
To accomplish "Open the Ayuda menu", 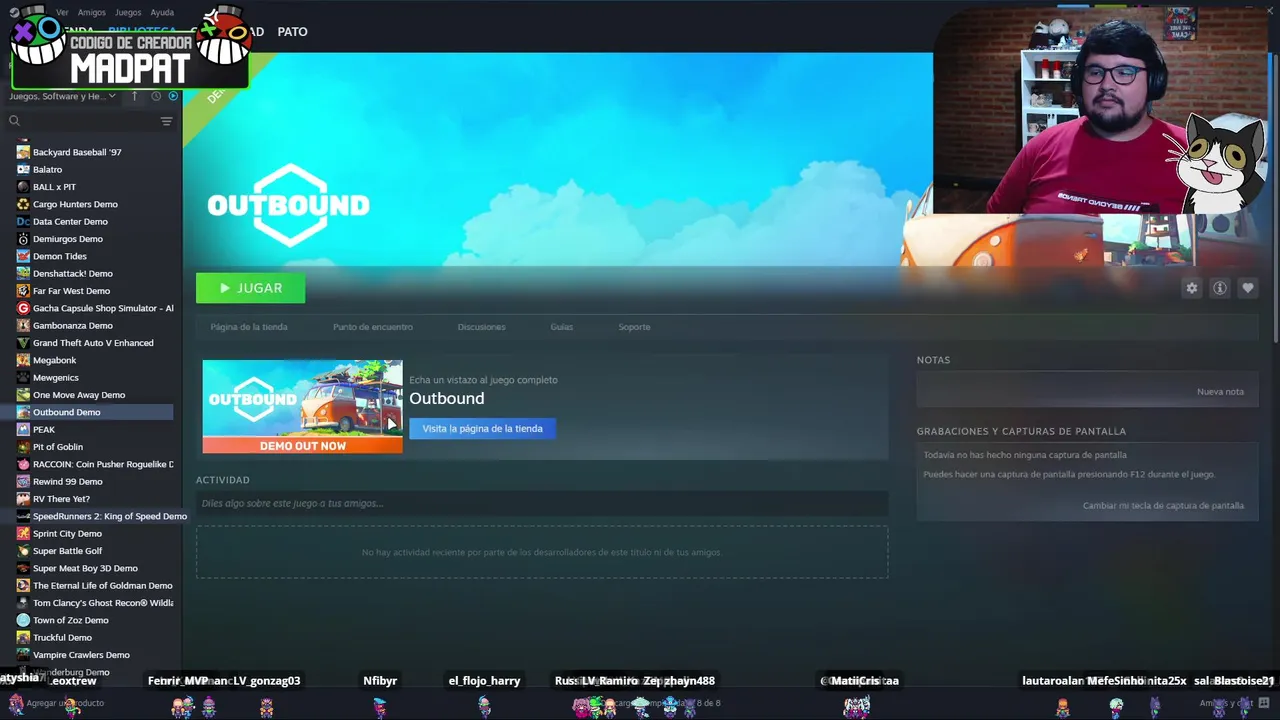I will (162, 12).
